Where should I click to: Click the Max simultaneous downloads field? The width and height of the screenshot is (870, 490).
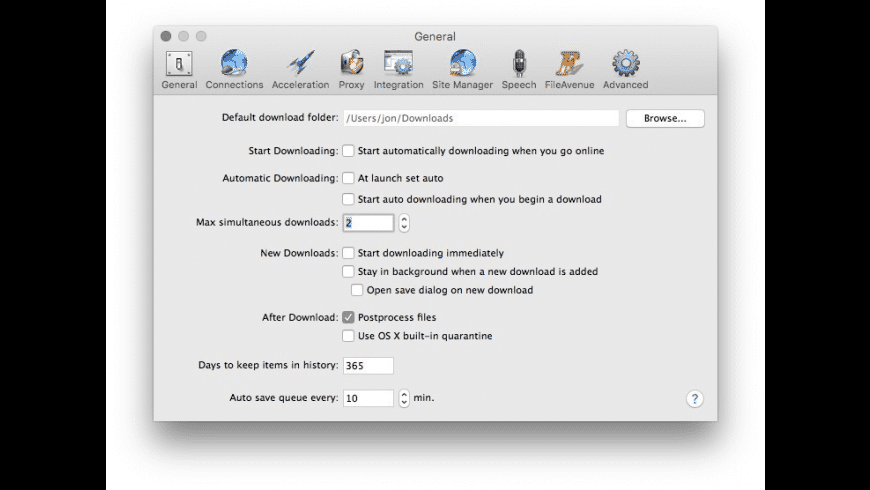click(368, 223)
